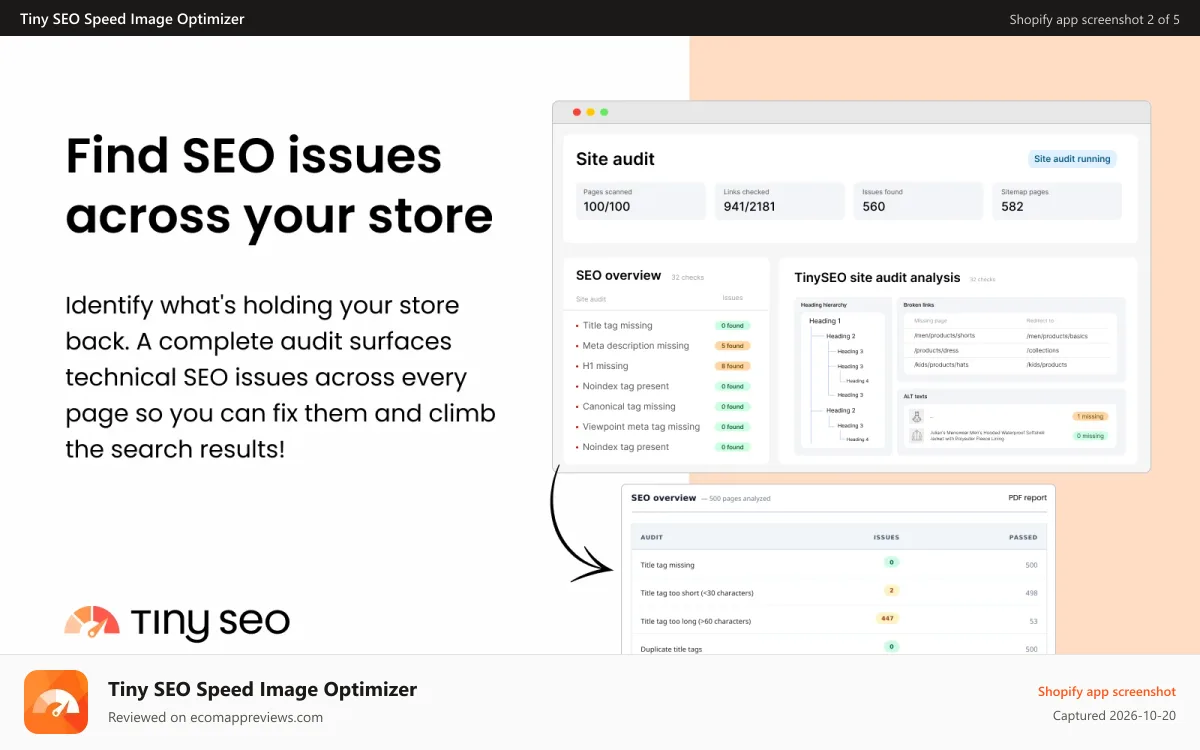Click the red close dot of the mock window

576,112
